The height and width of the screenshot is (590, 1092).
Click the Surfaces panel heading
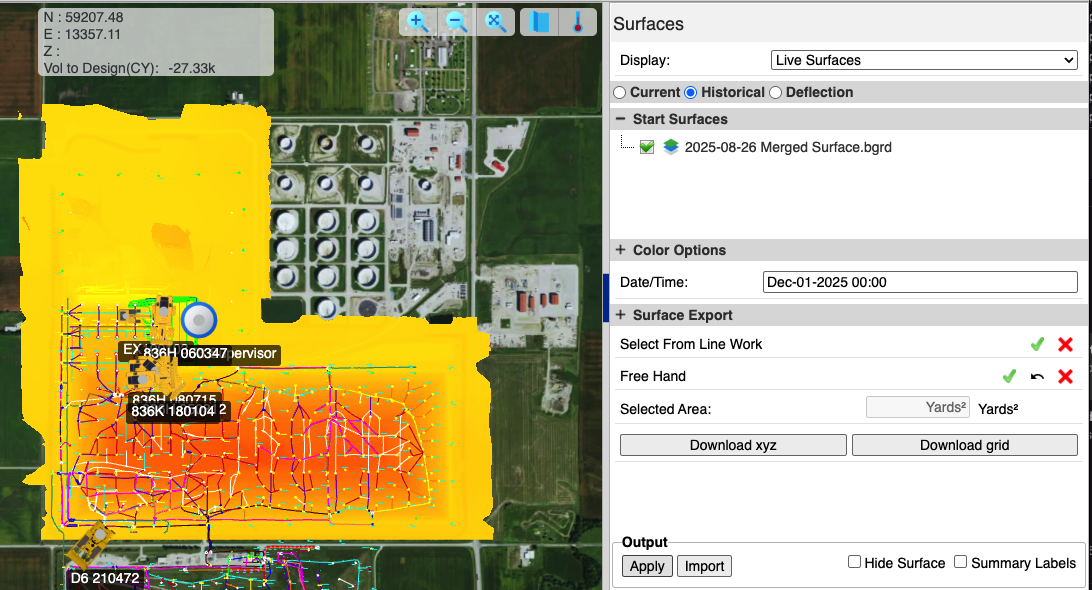[x=648, y=24]
